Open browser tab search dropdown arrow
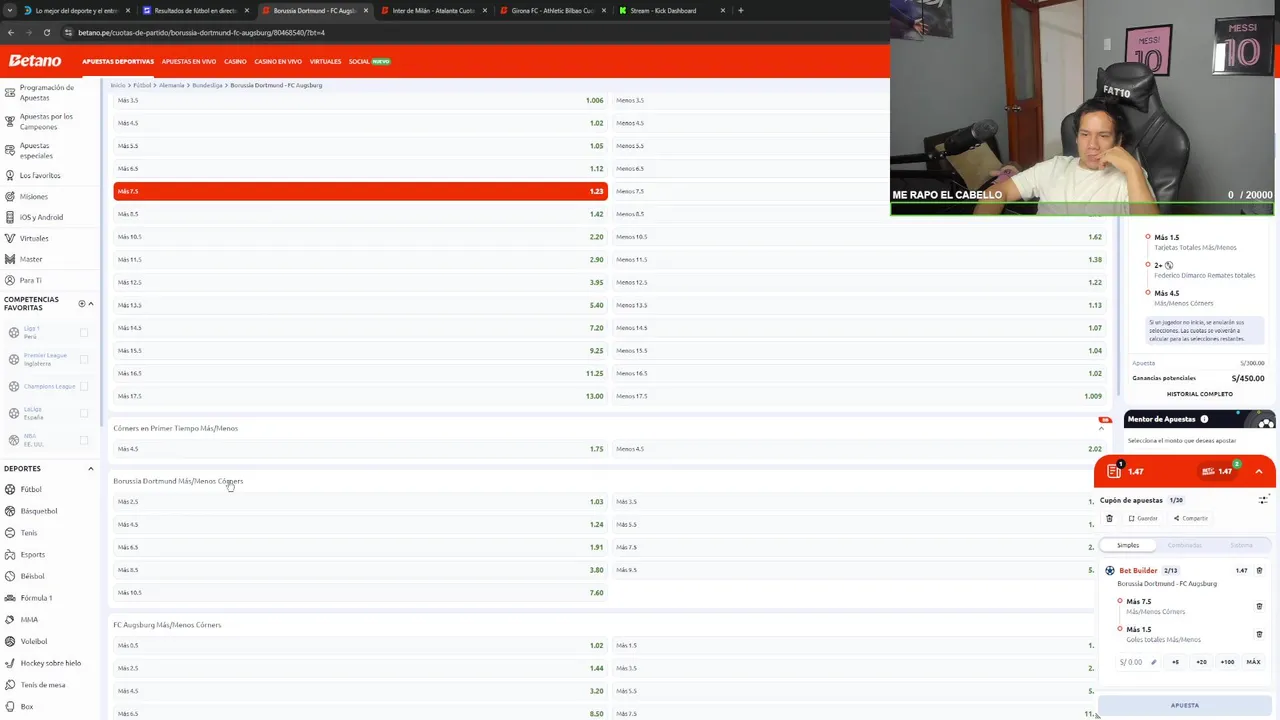This screenshot has height=720, width=1280. [11, 10]
